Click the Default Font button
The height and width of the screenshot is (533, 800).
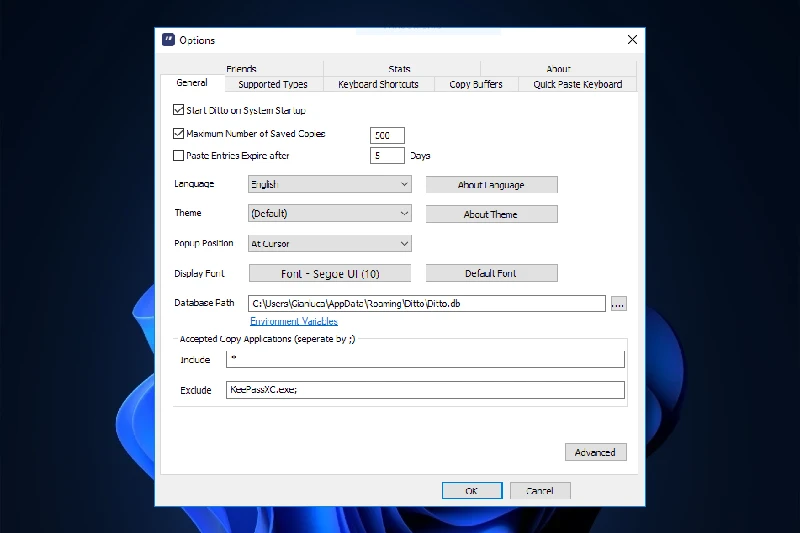click(491, 273)
